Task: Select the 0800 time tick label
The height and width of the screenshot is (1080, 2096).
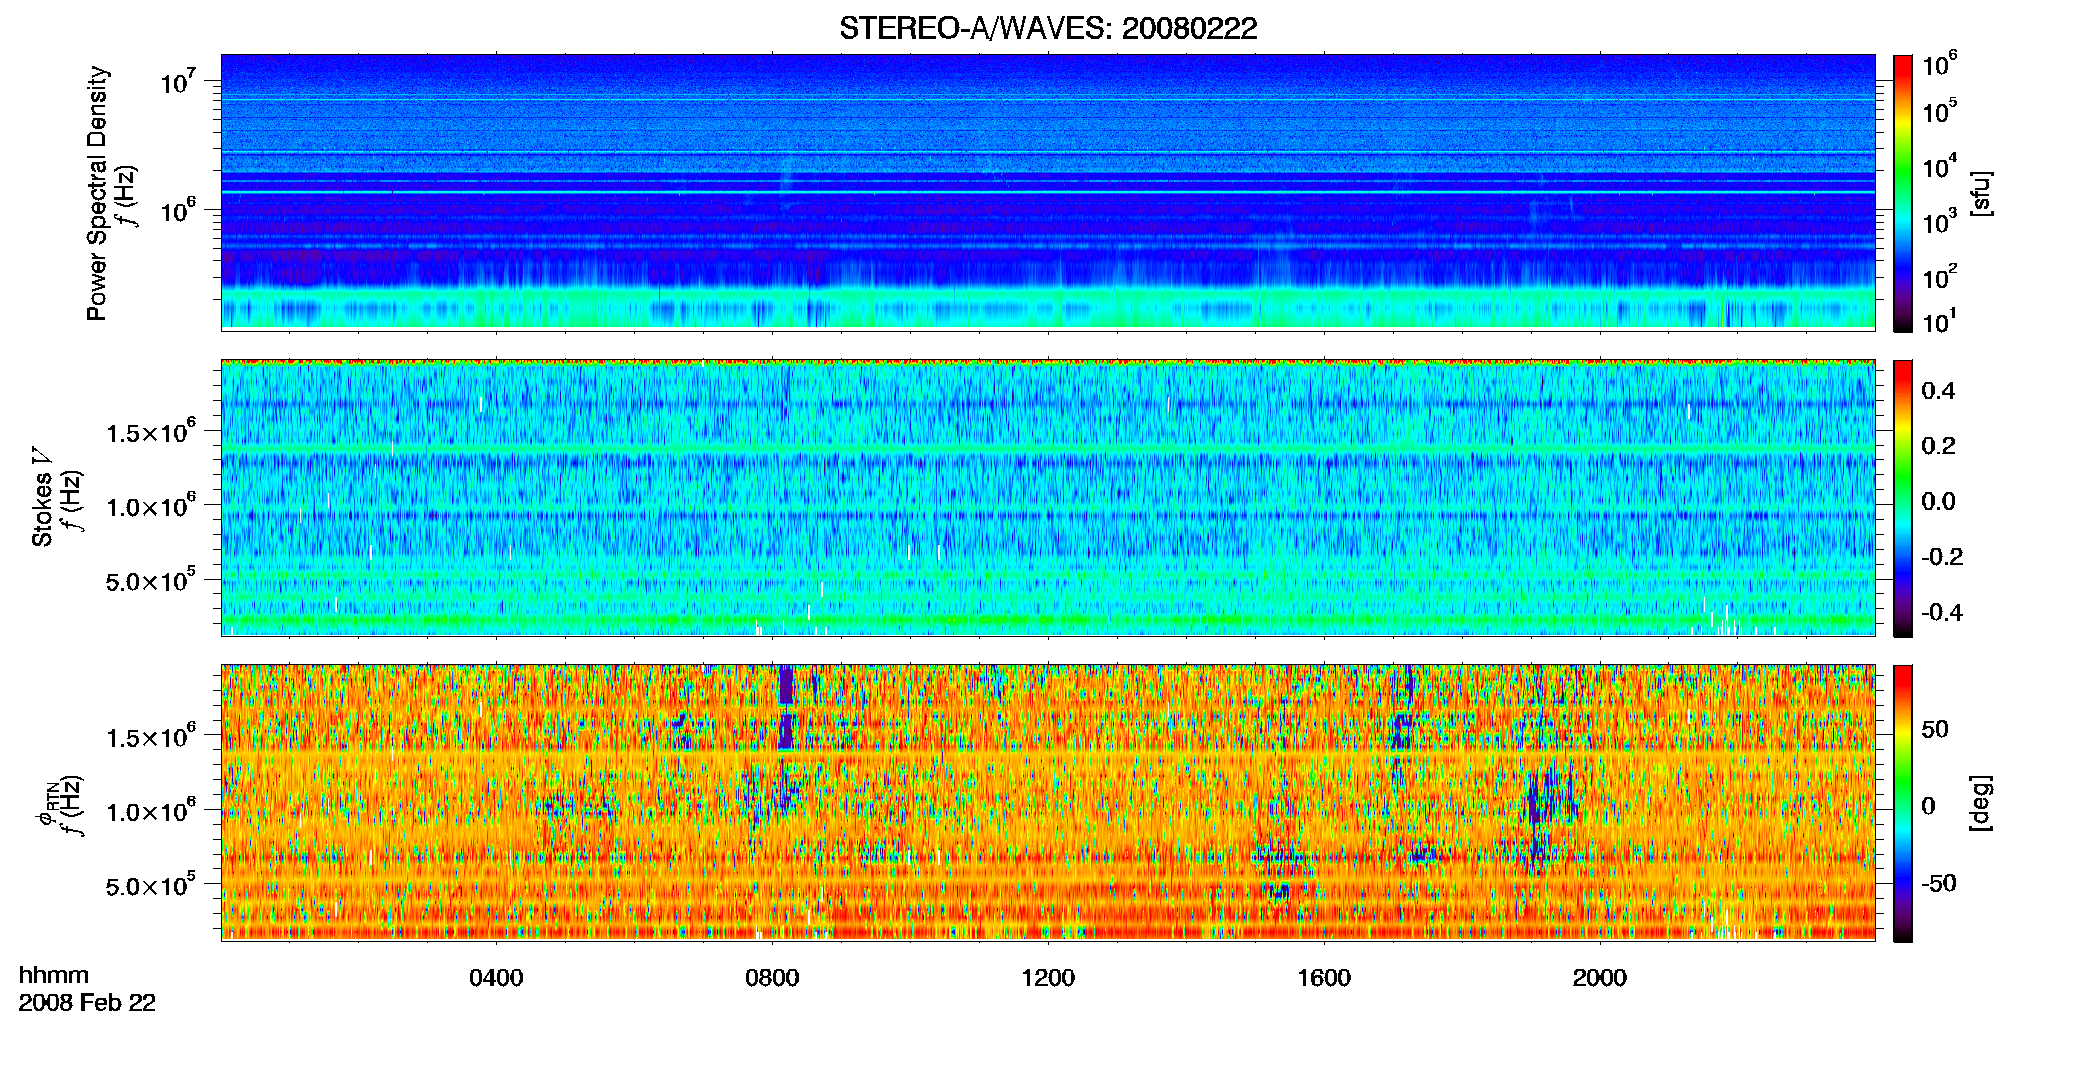Action: pyautogui.click(x=772, y=978)
